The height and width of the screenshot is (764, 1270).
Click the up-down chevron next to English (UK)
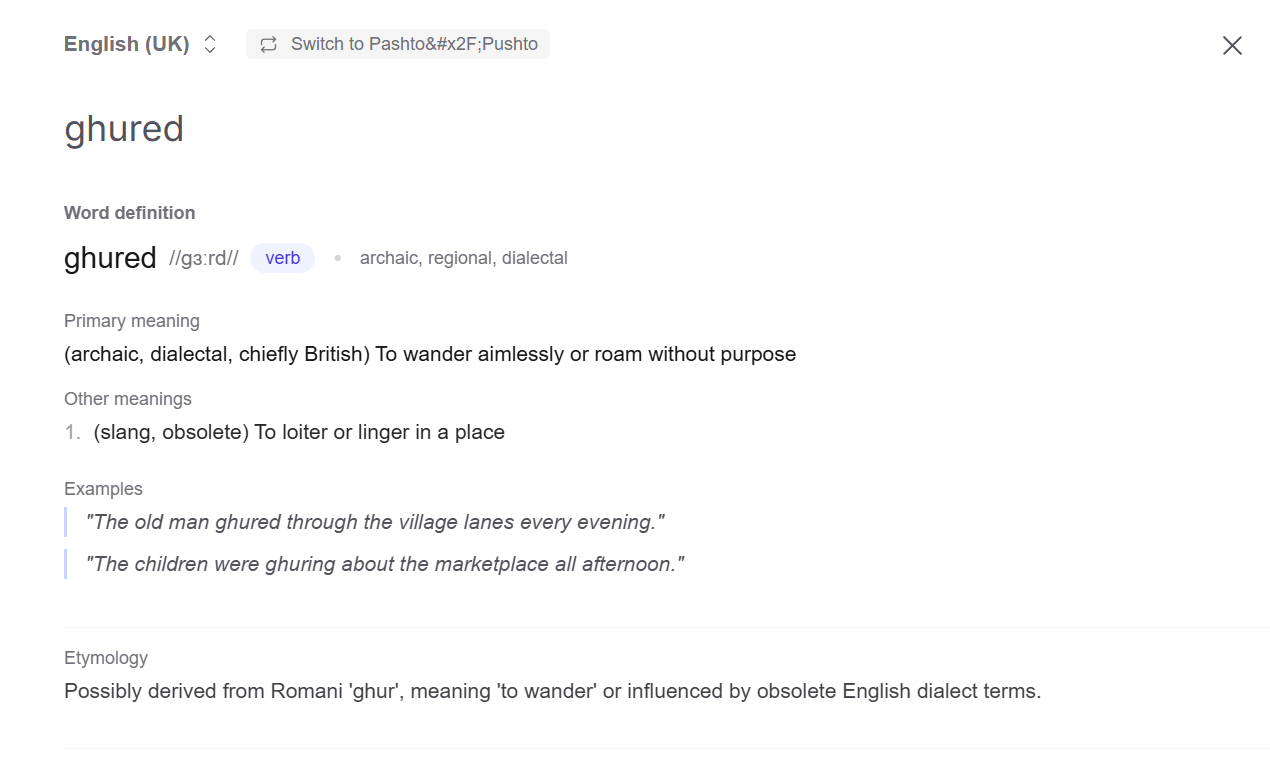[x=210, y=44]
